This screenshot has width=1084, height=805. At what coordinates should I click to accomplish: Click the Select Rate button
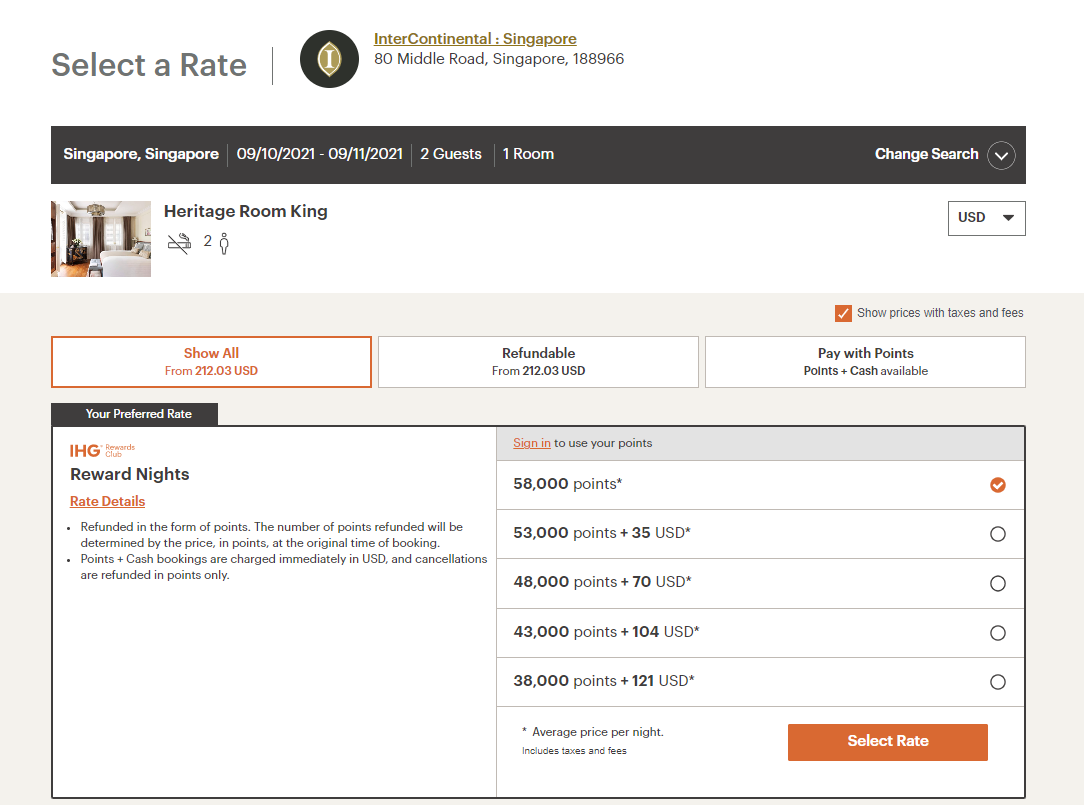point(887,742)
